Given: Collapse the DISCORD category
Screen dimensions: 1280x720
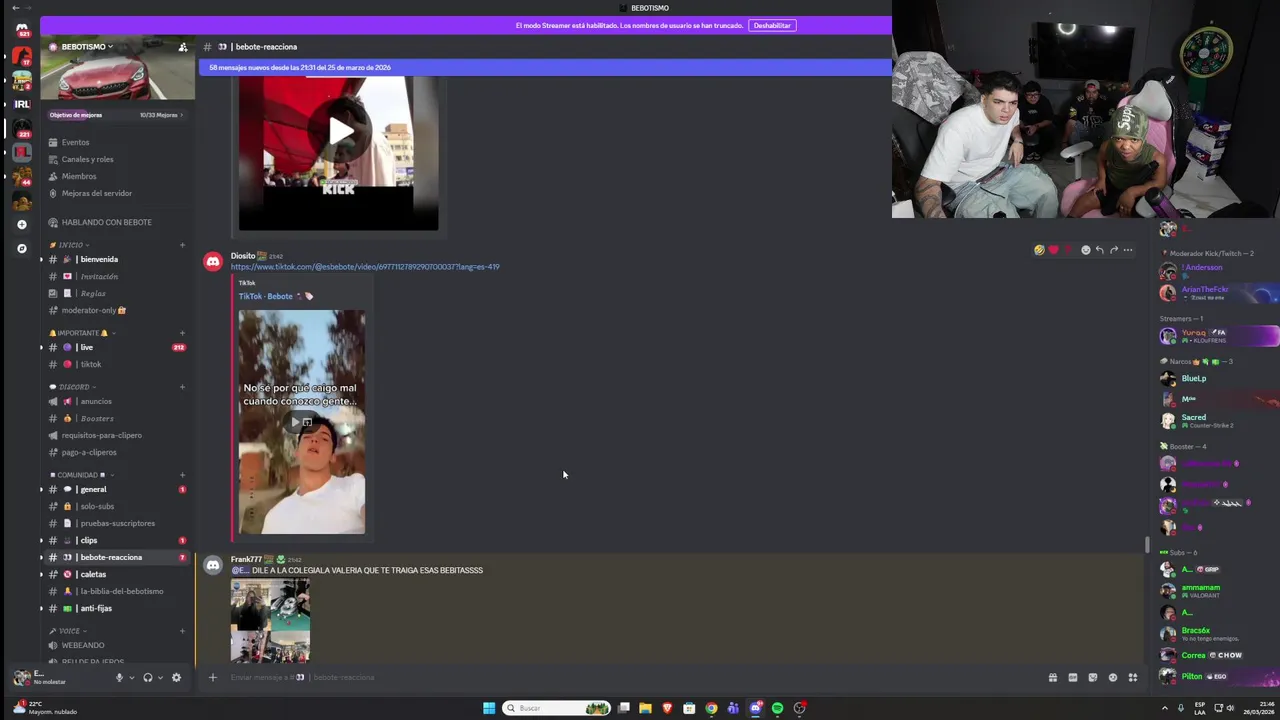Looking at the screenshot, I should pyautogui.click(x=72, y=387).
